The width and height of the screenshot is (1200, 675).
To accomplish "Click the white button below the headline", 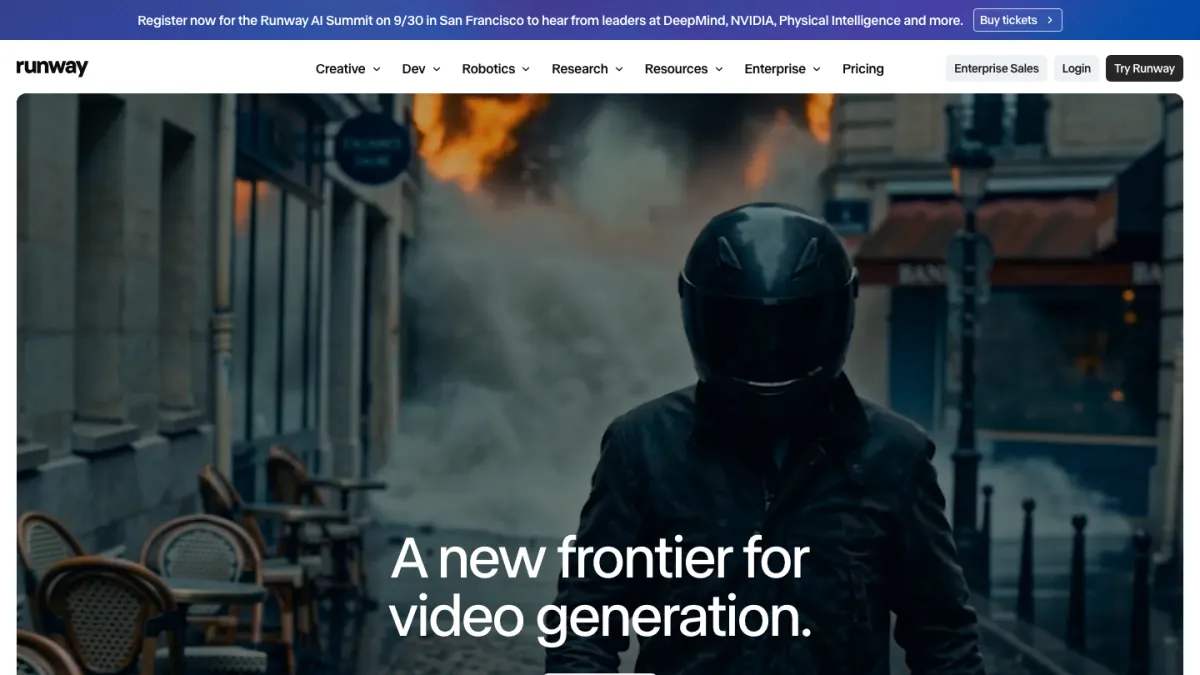I will pos(600,673).
